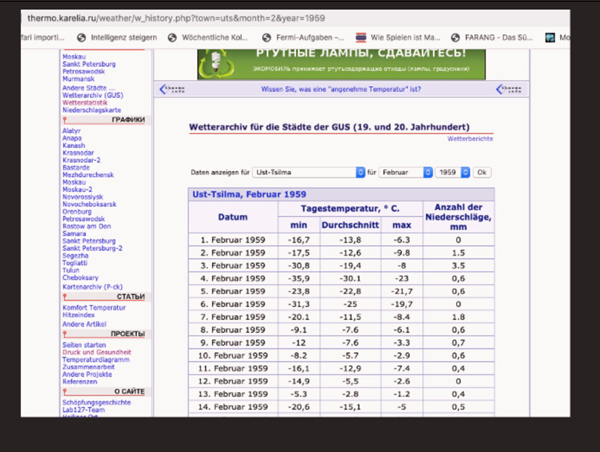Open Togliatti graph link

[75, 263]
